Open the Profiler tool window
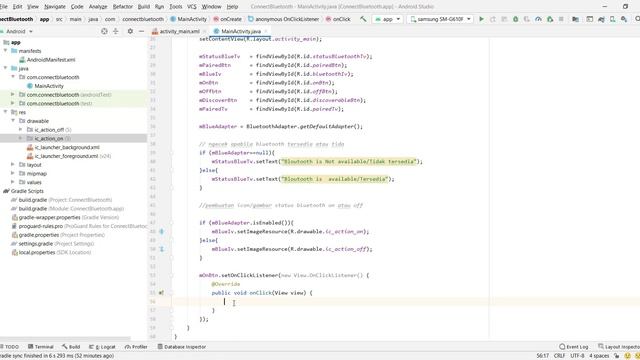The image size is (640, 360). (136, 347)
